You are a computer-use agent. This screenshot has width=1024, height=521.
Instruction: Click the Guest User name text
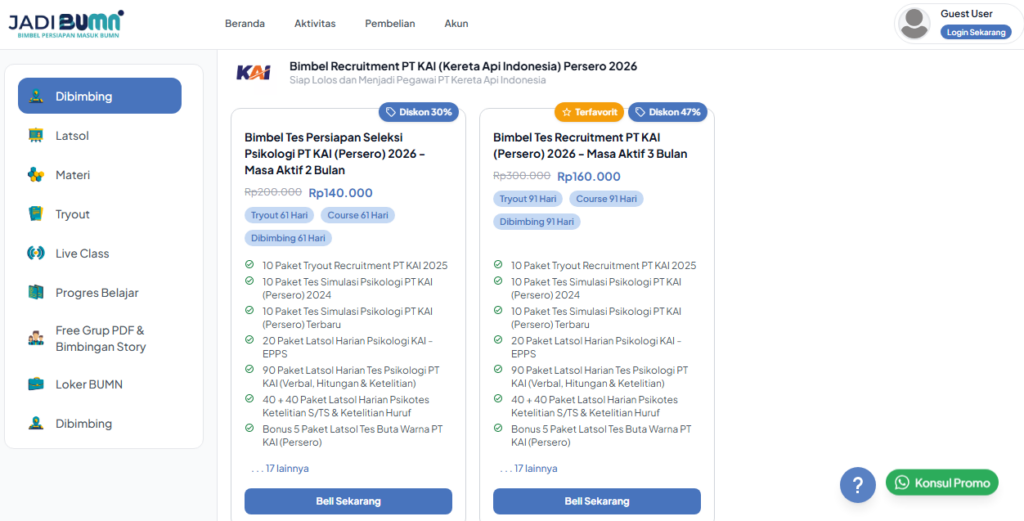click(x=967, y=14)
